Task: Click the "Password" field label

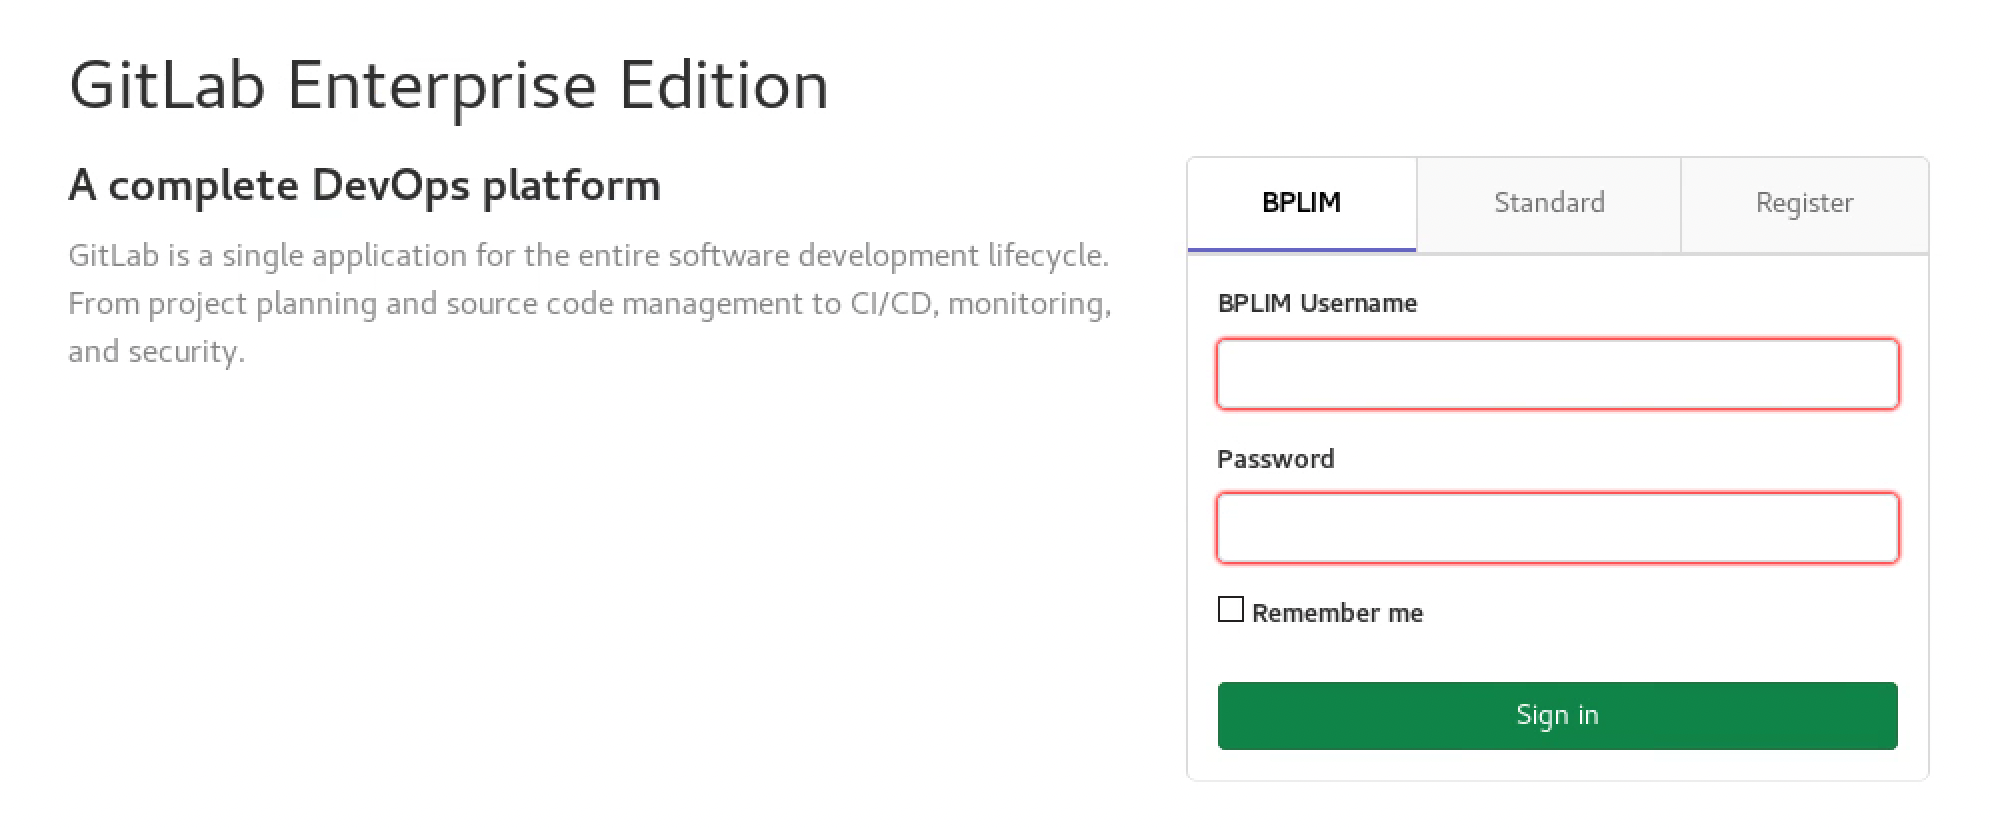Action: pyautogui.click(x=1275, y=459)
